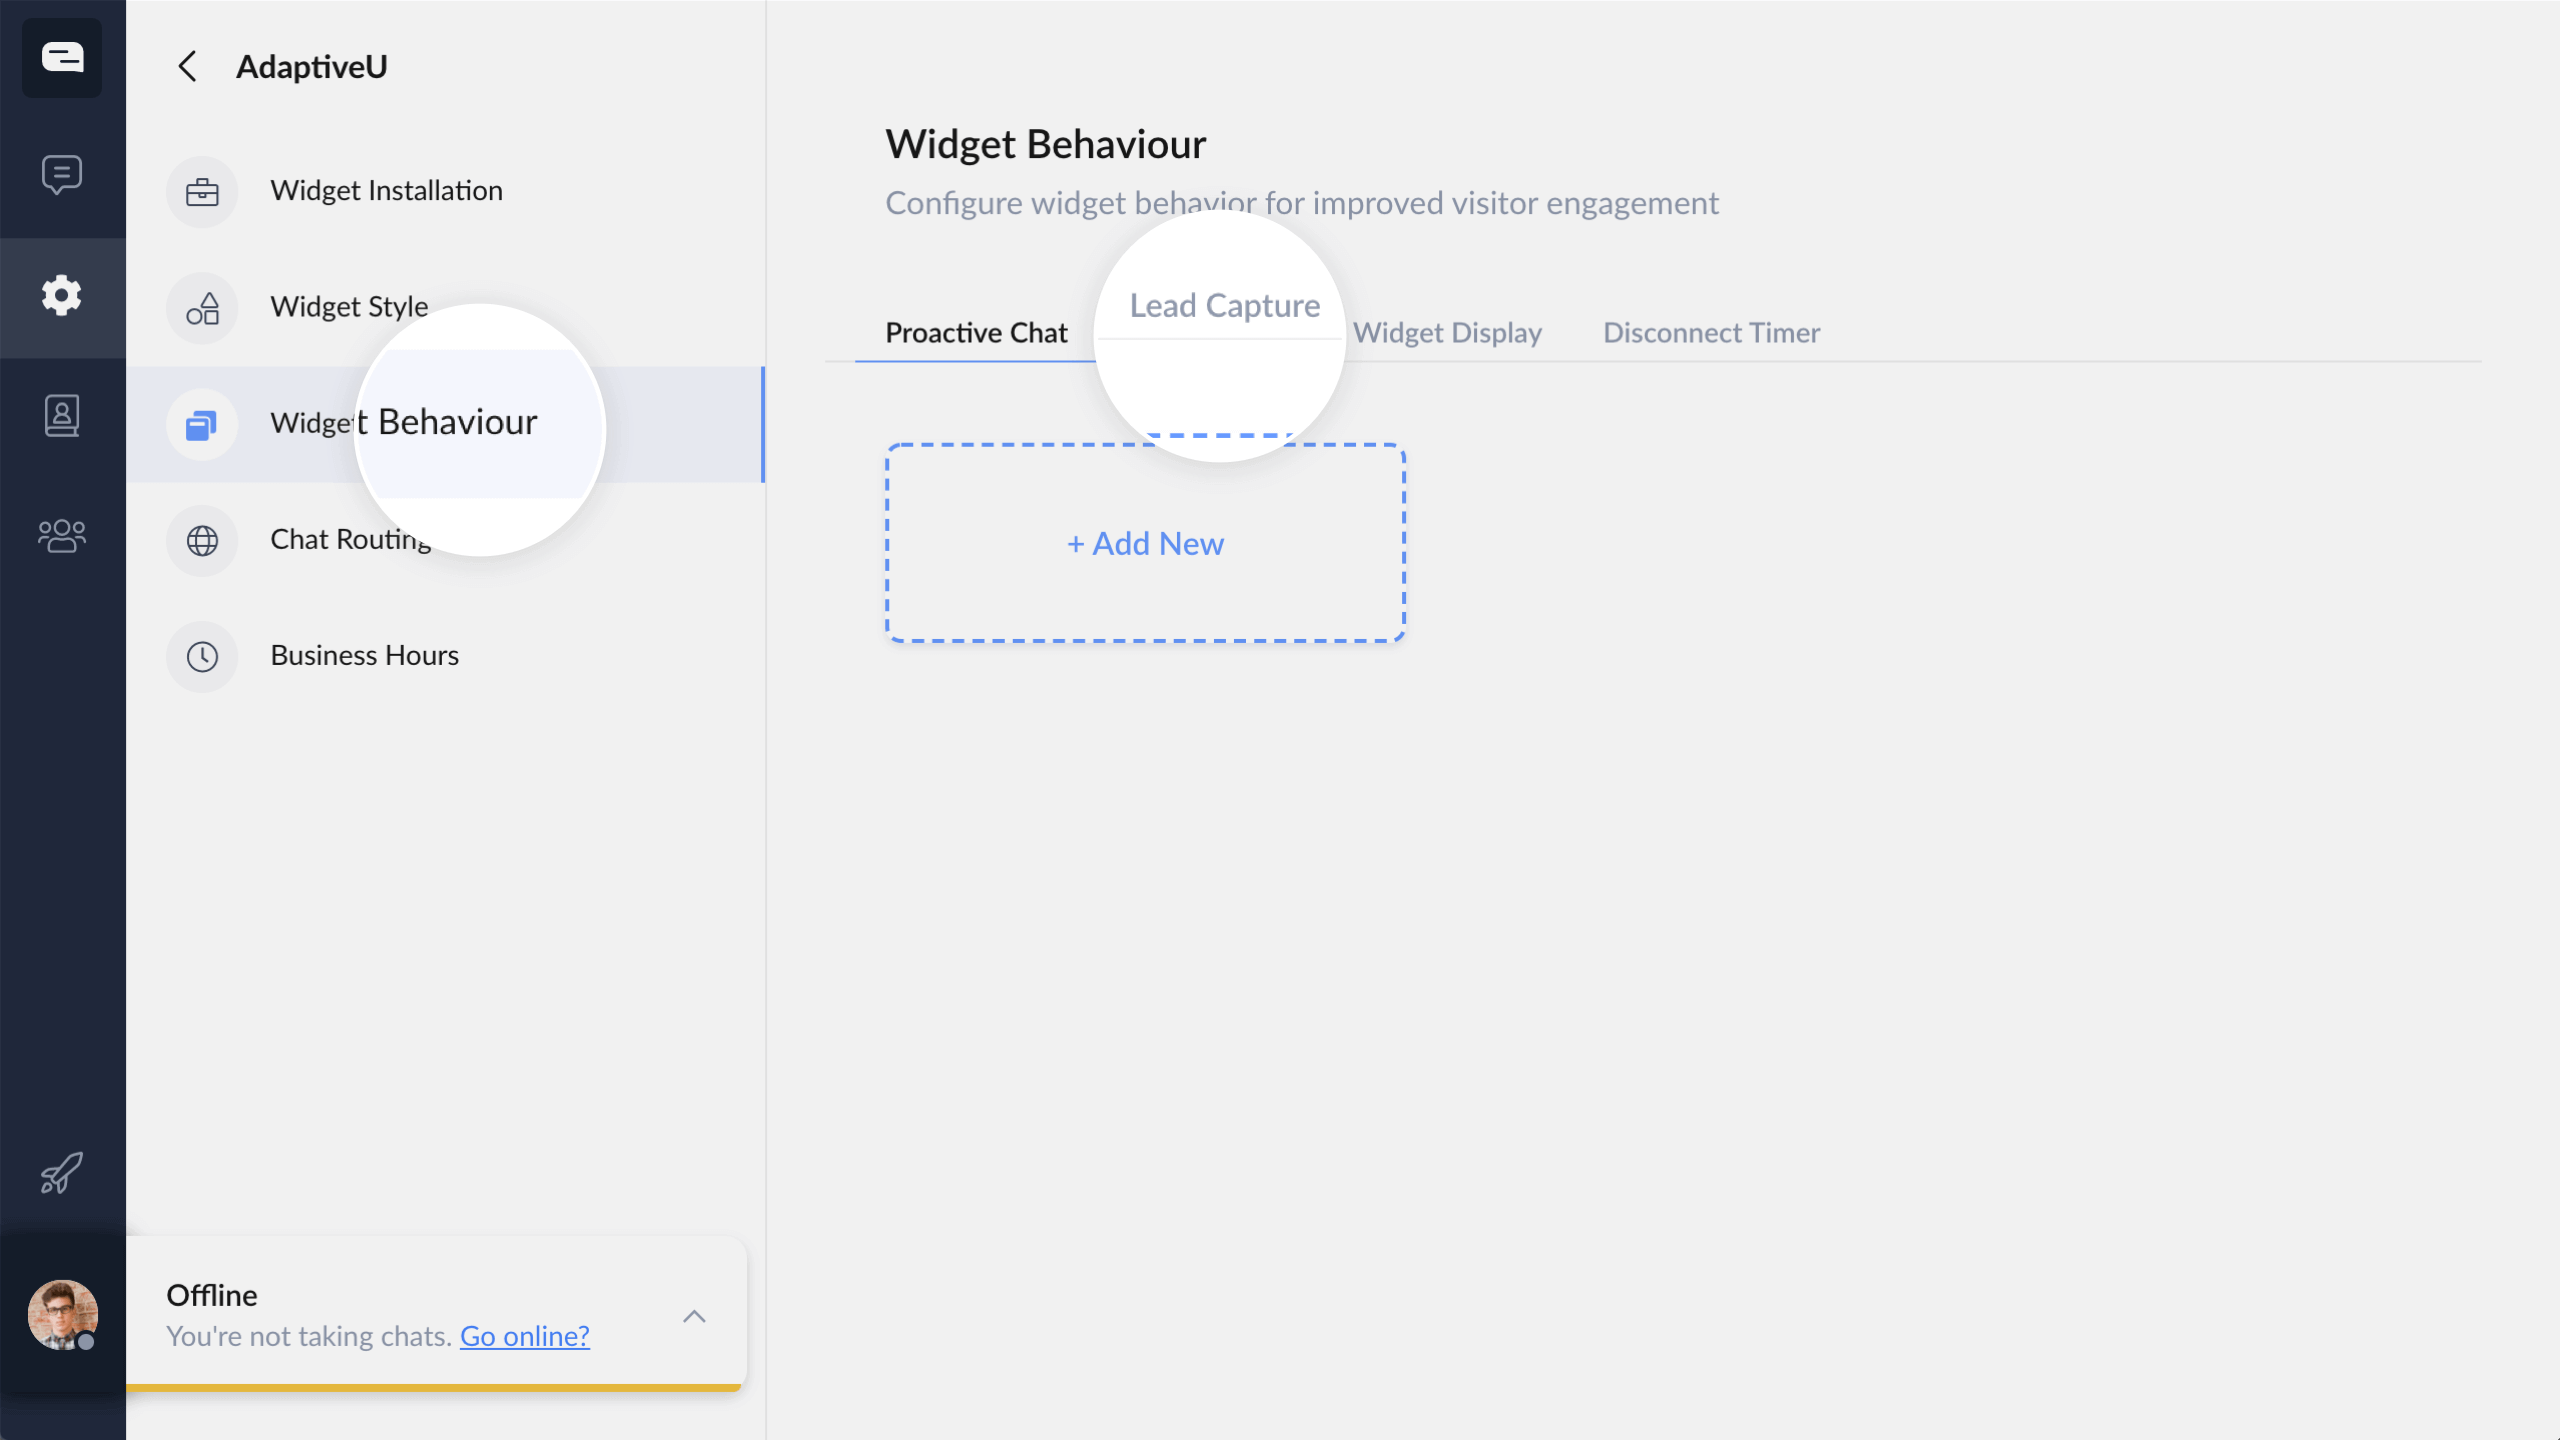Open the Settings gear in the sidebar
2560x1440 pixels.
62,296
